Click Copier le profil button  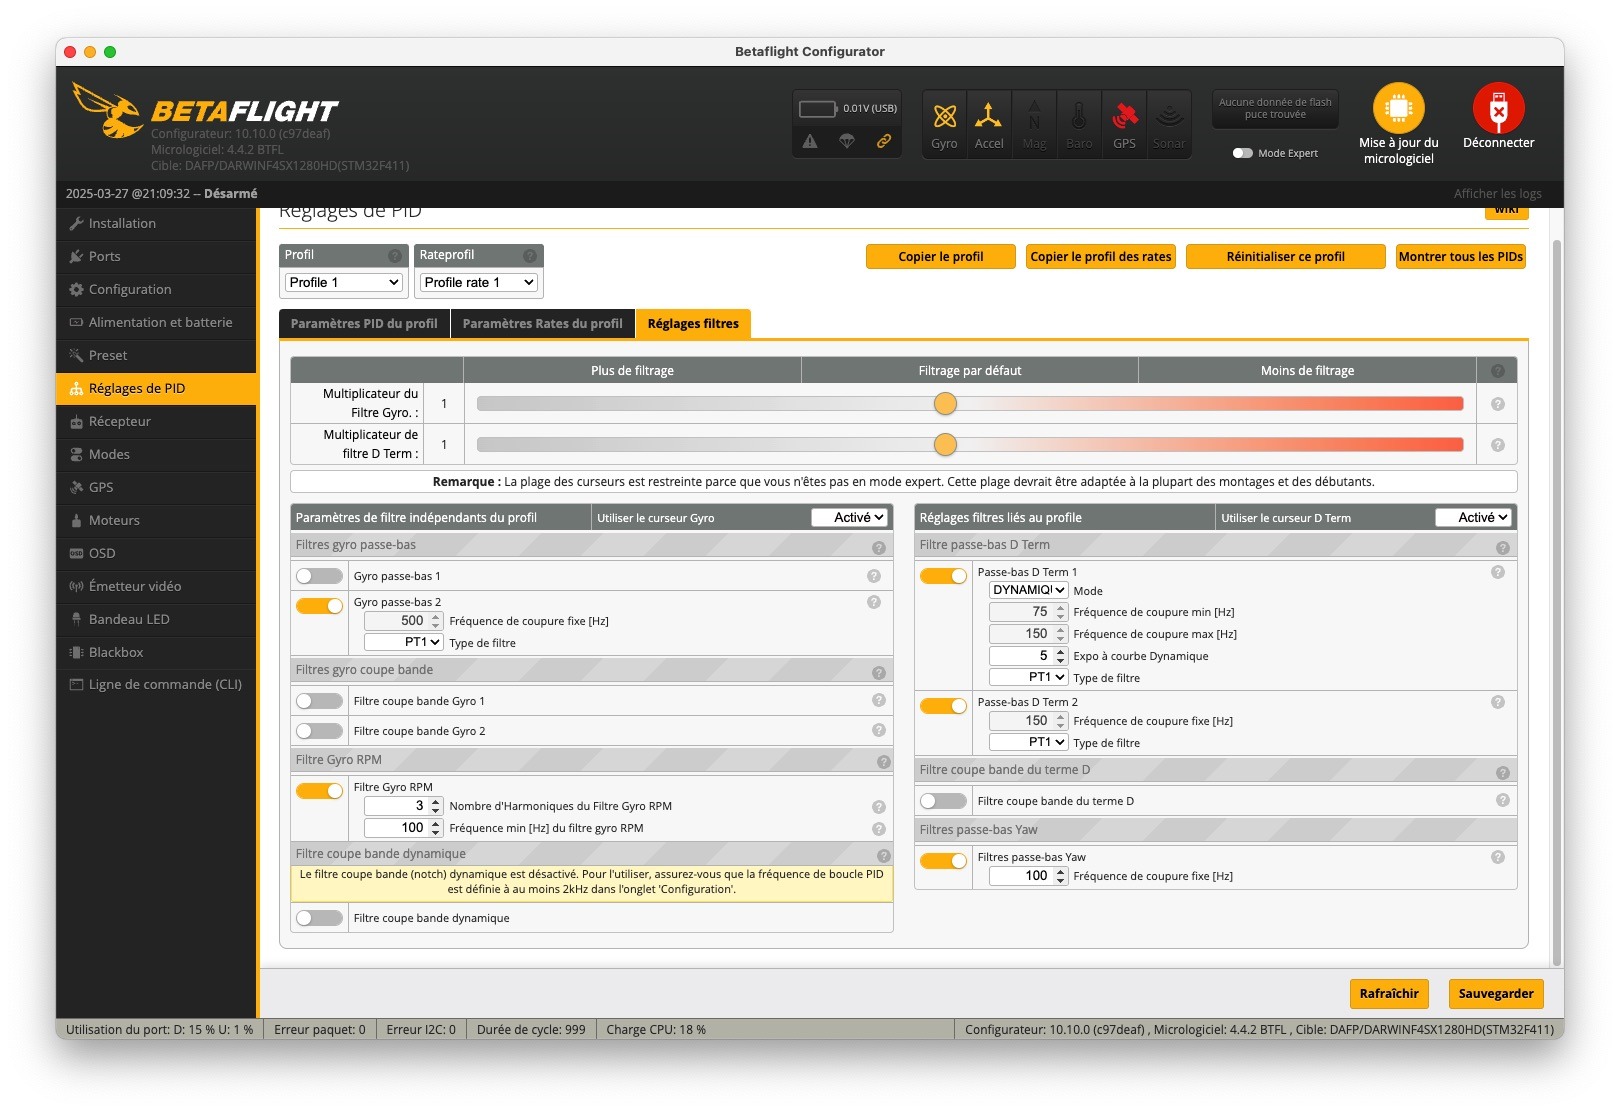(941, 257)
